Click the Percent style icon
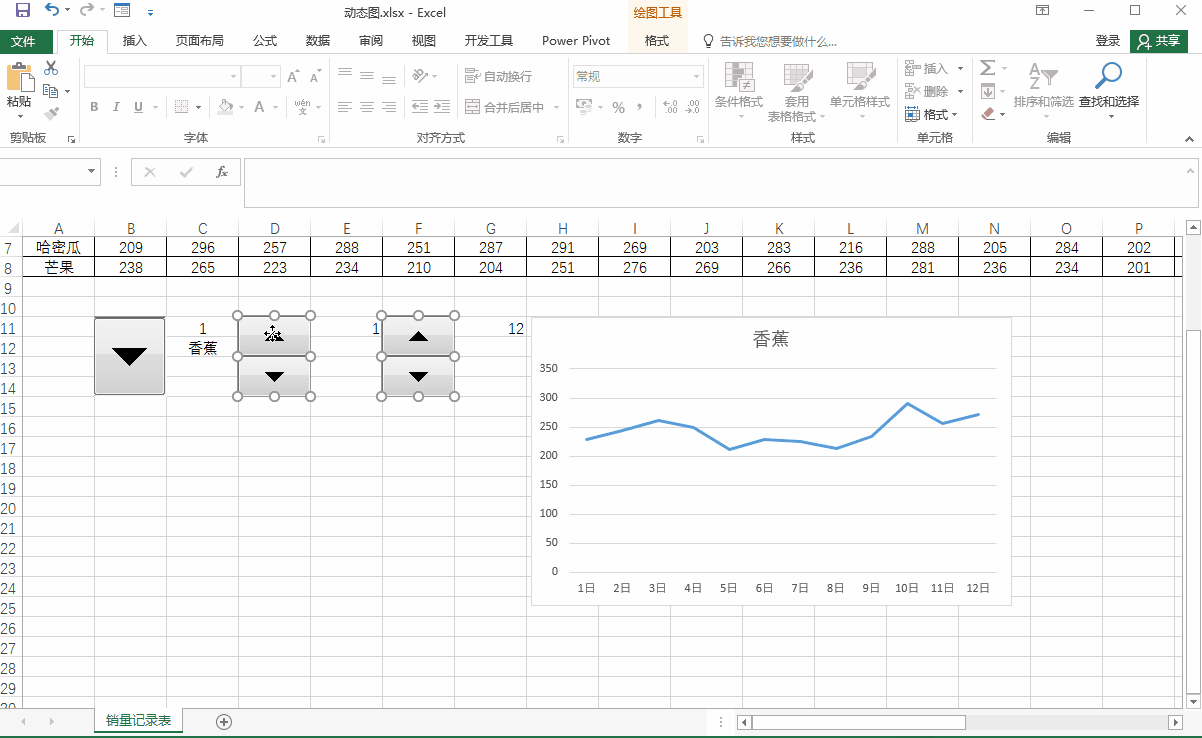The height and width of the screenshot is (738, 1202). 619,107
